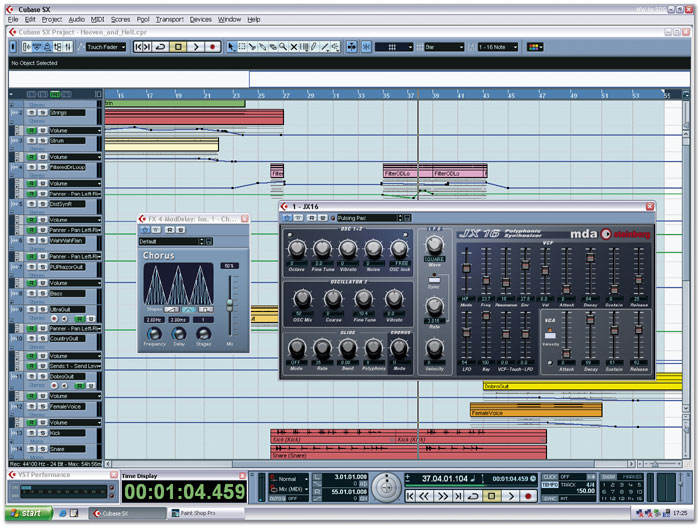
Task: Select the Glue tool in toolbar
Action: [262, 47]
